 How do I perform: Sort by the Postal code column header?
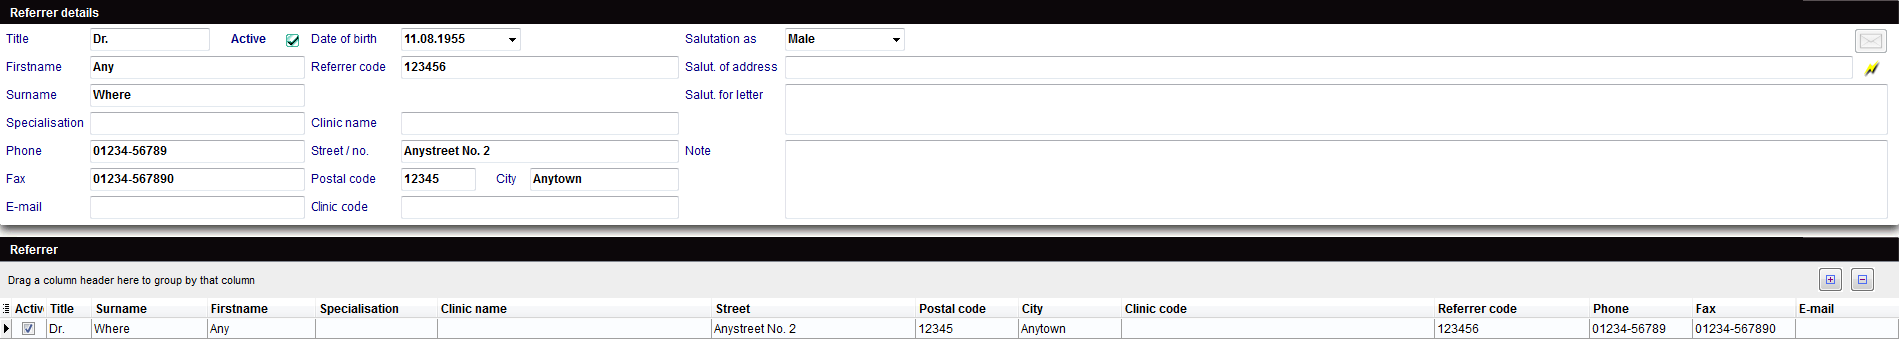point(967,309)
